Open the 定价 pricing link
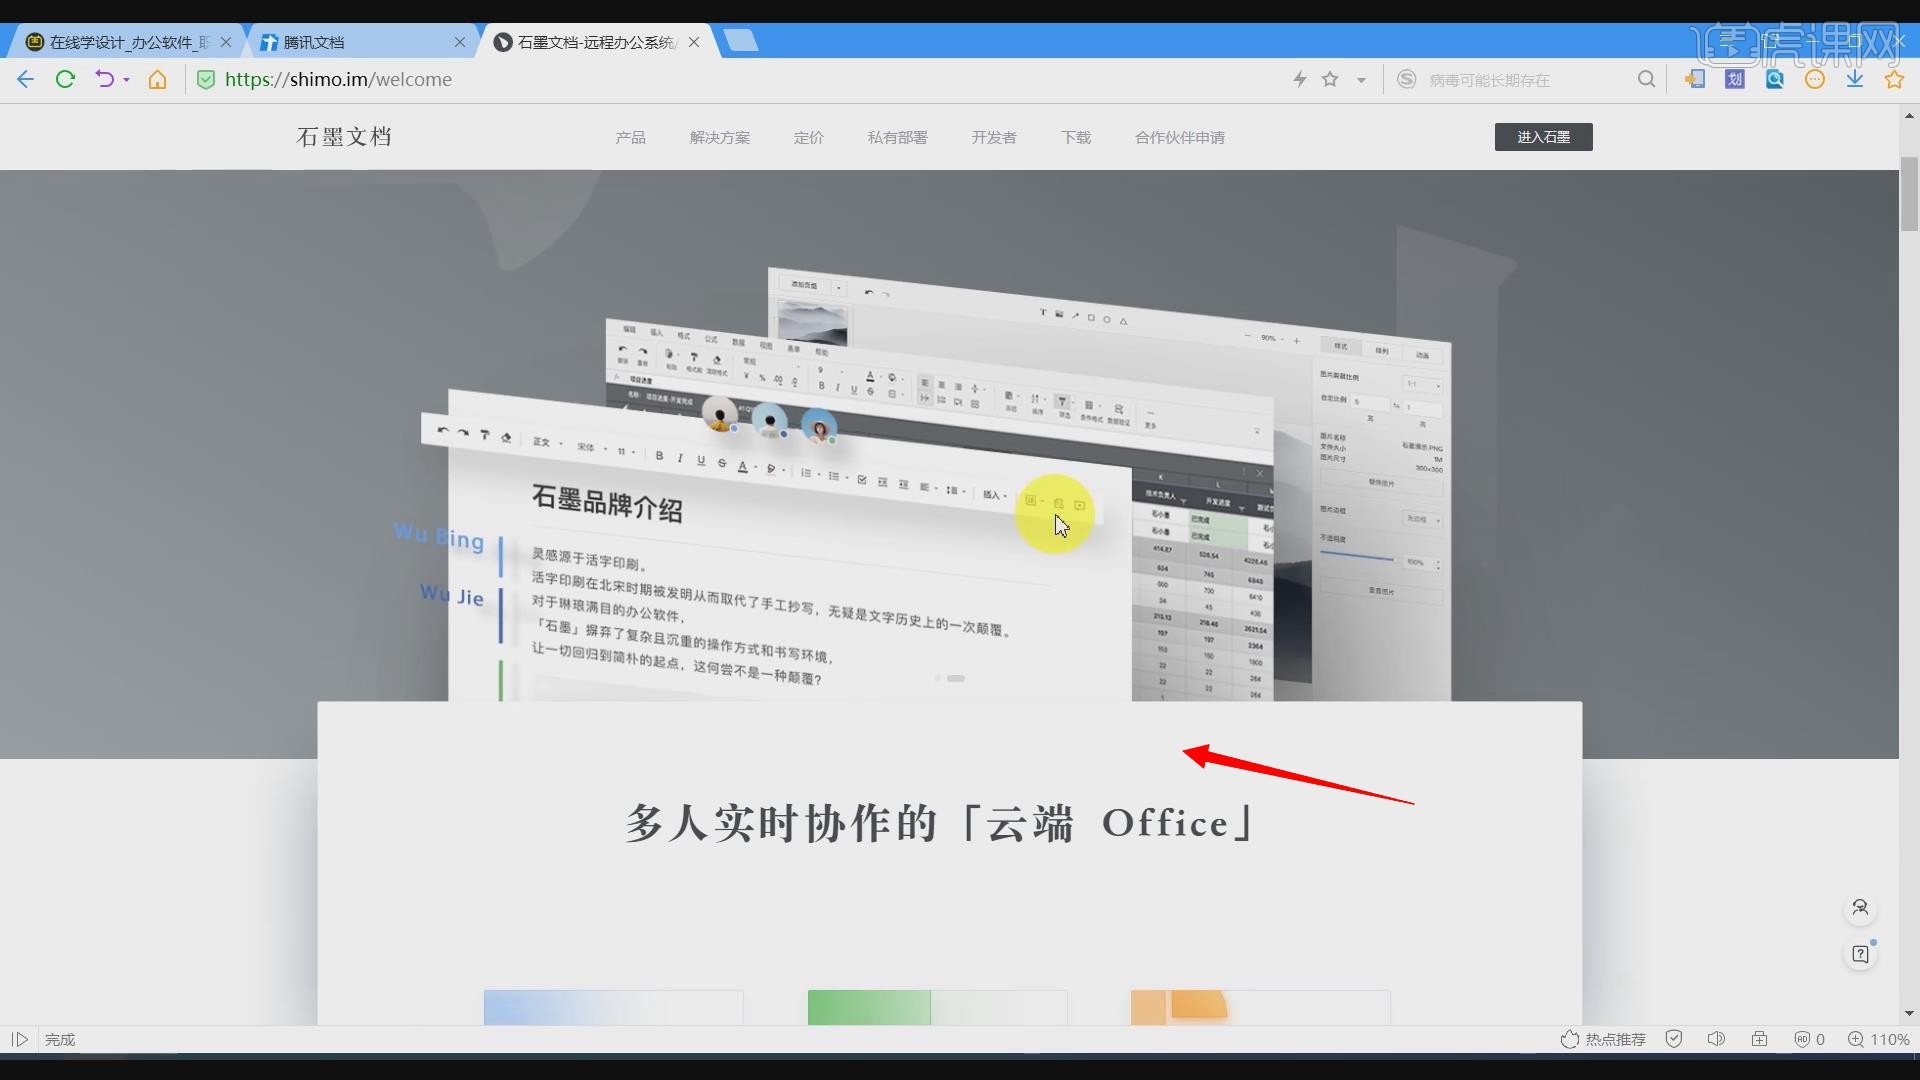1920x1080 pixels. click(808, 137)
